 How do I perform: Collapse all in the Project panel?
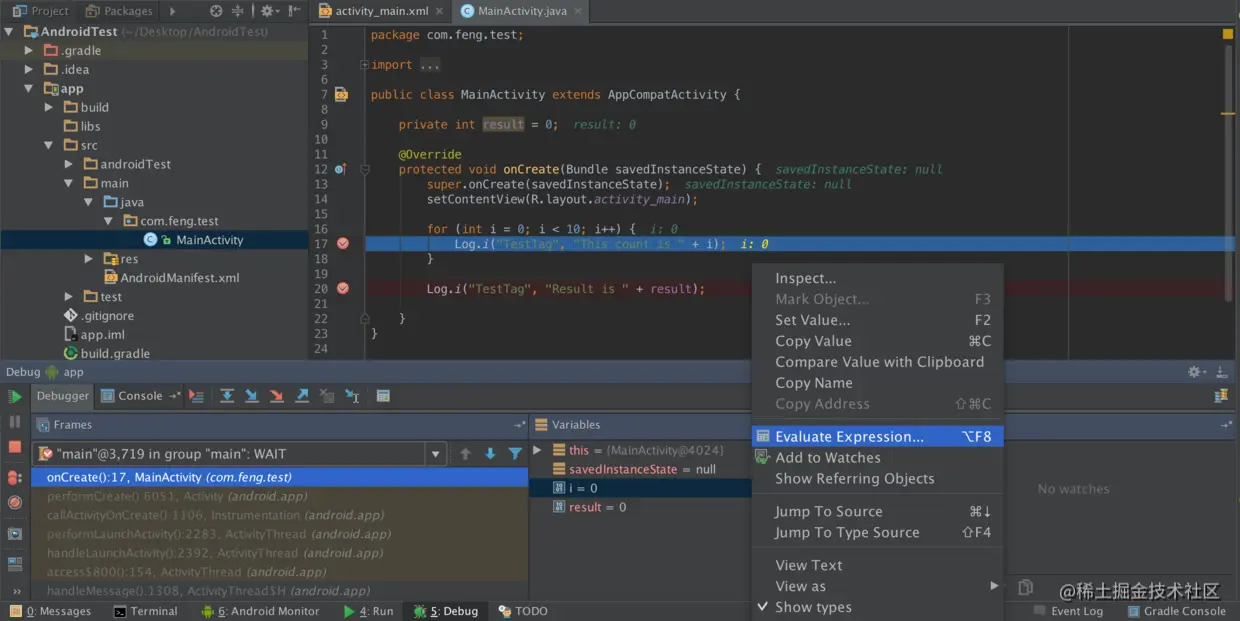[x=237, y=11]
